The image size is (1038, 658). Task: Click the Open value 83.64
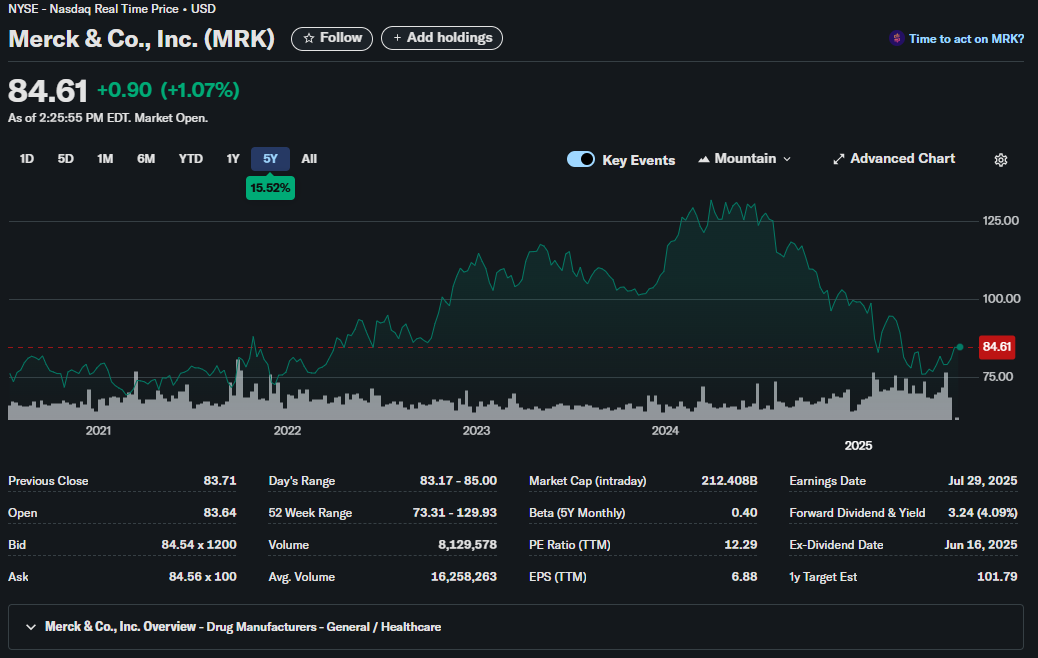220,513
